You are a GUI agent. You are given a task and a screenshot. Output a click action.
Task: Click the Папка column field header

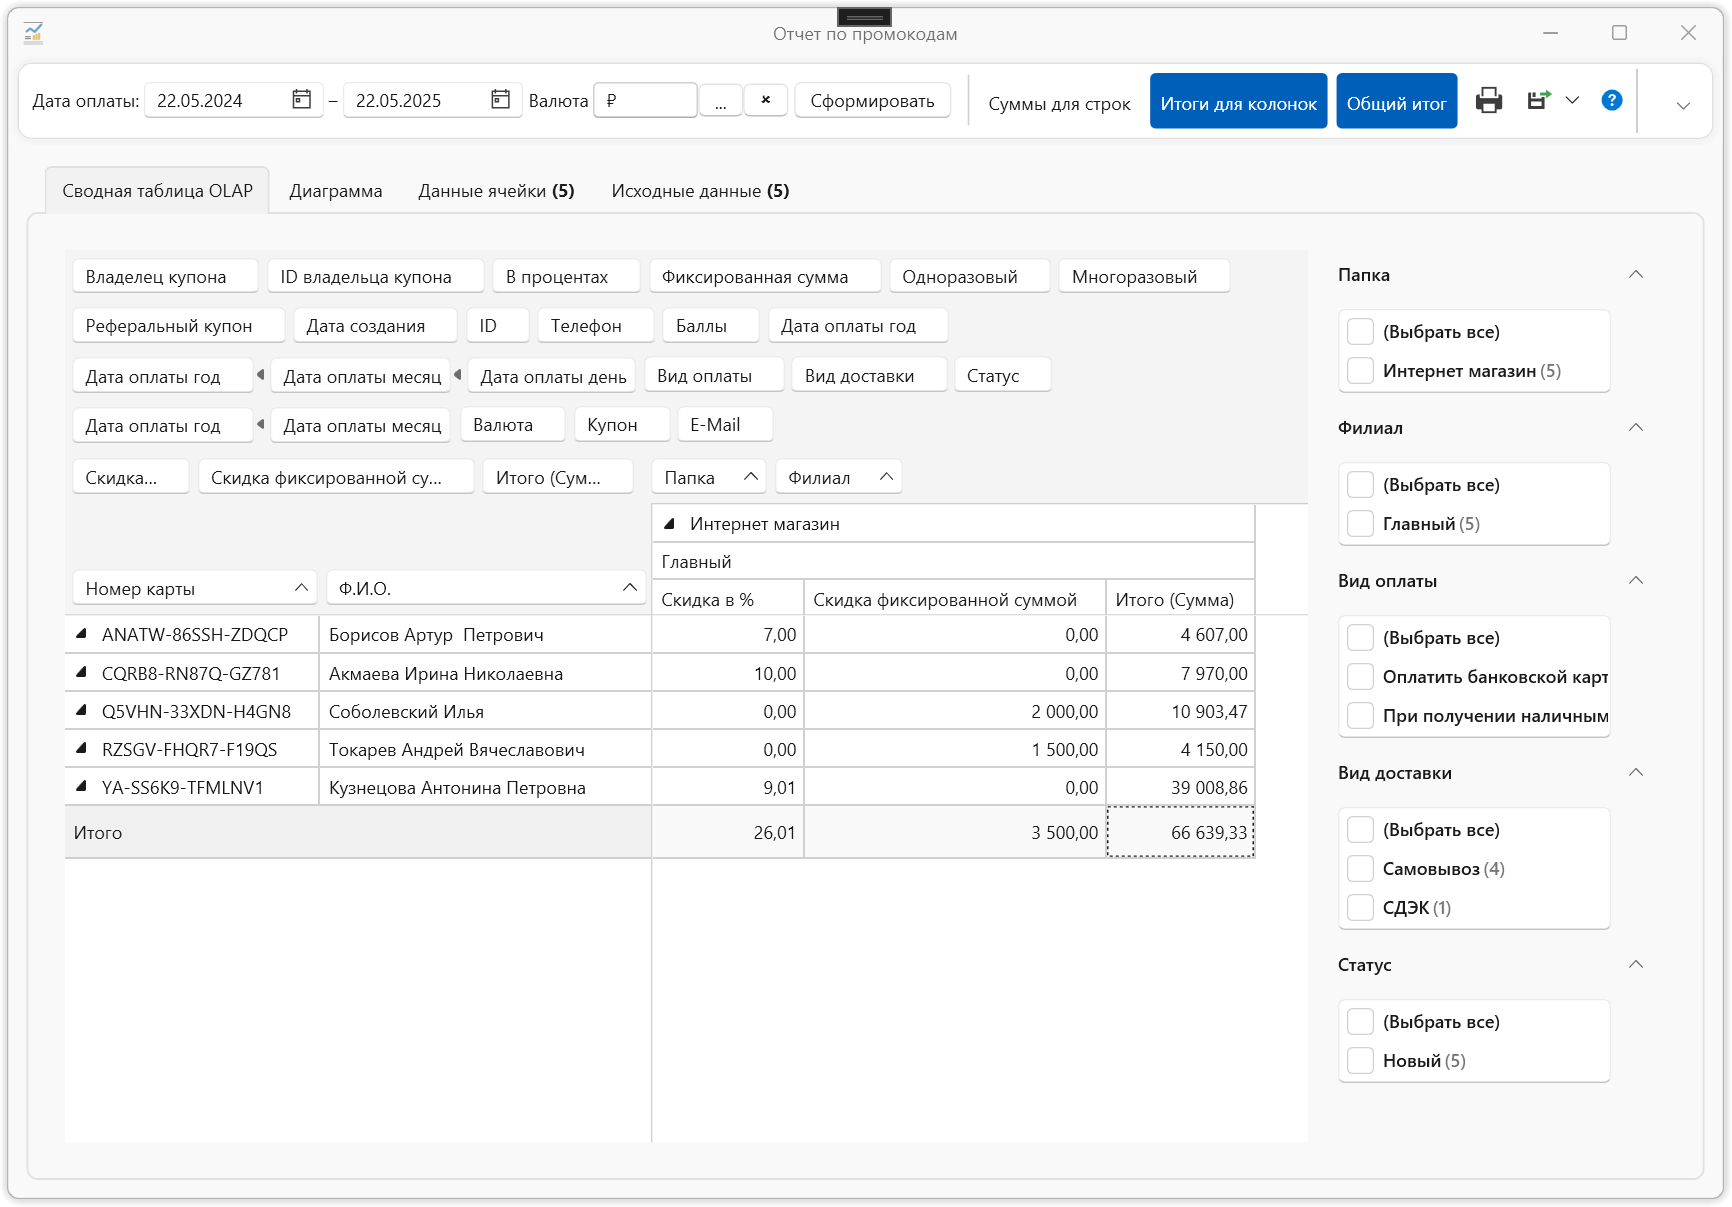coord(708,477)
